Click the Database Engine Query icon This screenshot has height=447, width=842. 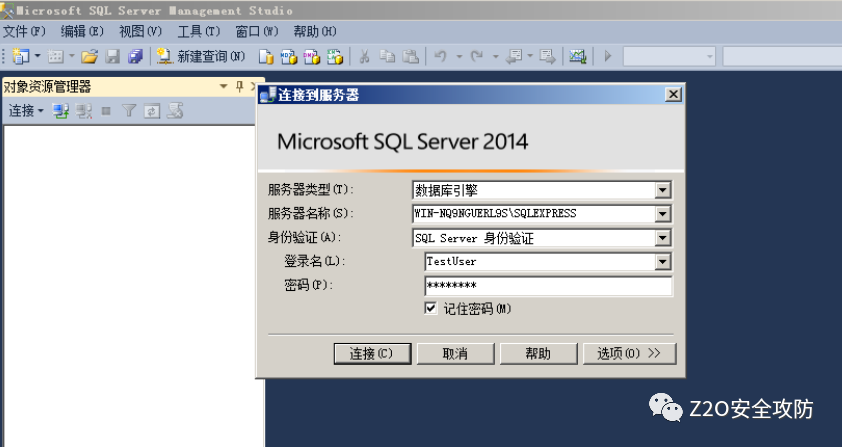coord(266,56)
